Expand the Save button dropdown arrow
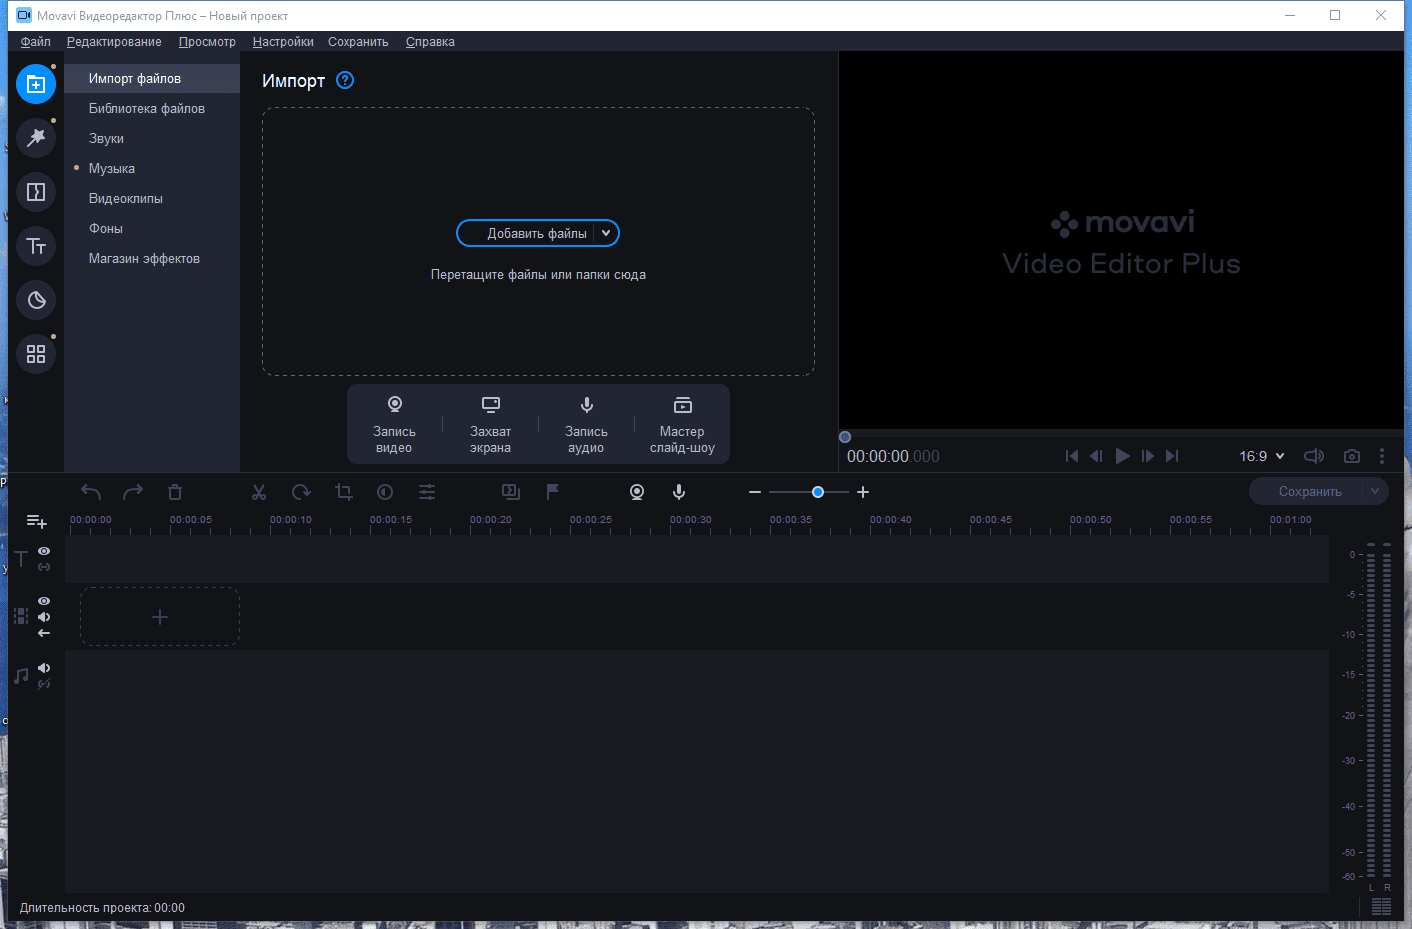The width and height of the screenshot is (1412, 929). (x=1375, y=491)
